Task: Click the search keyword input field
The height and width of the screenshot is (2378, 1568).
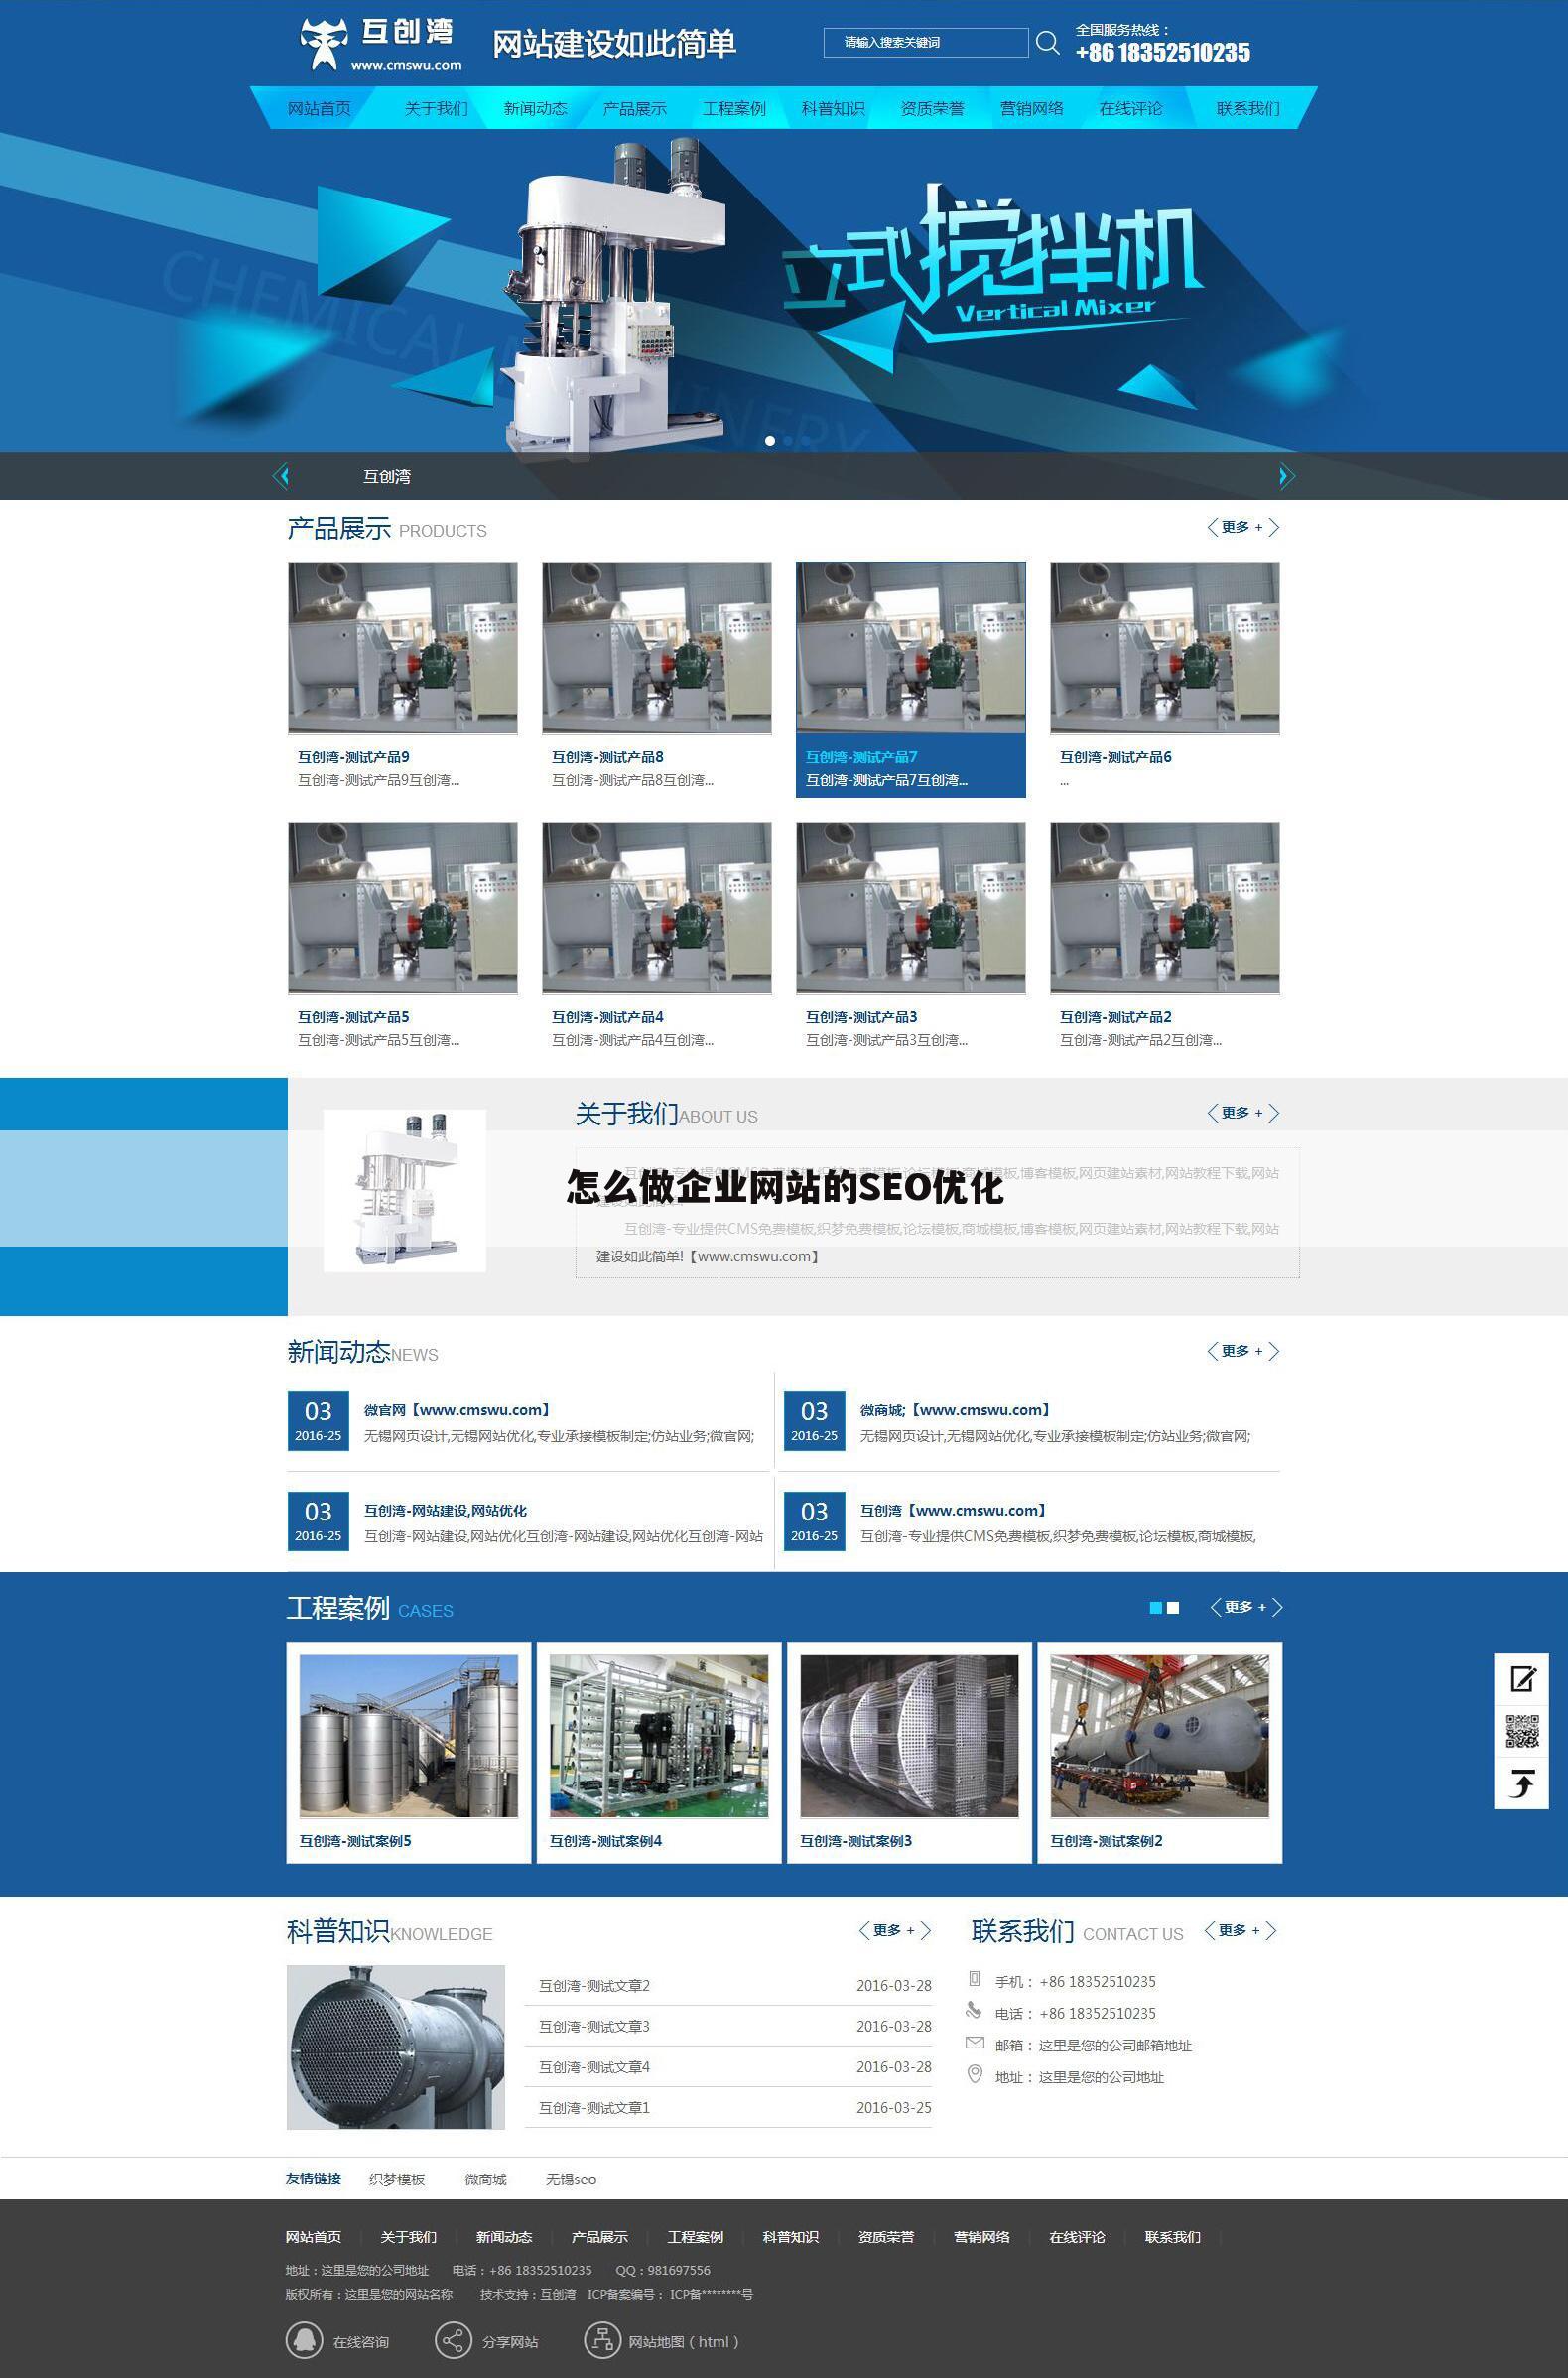Action: pyautogui.click(x=925, y=42)
